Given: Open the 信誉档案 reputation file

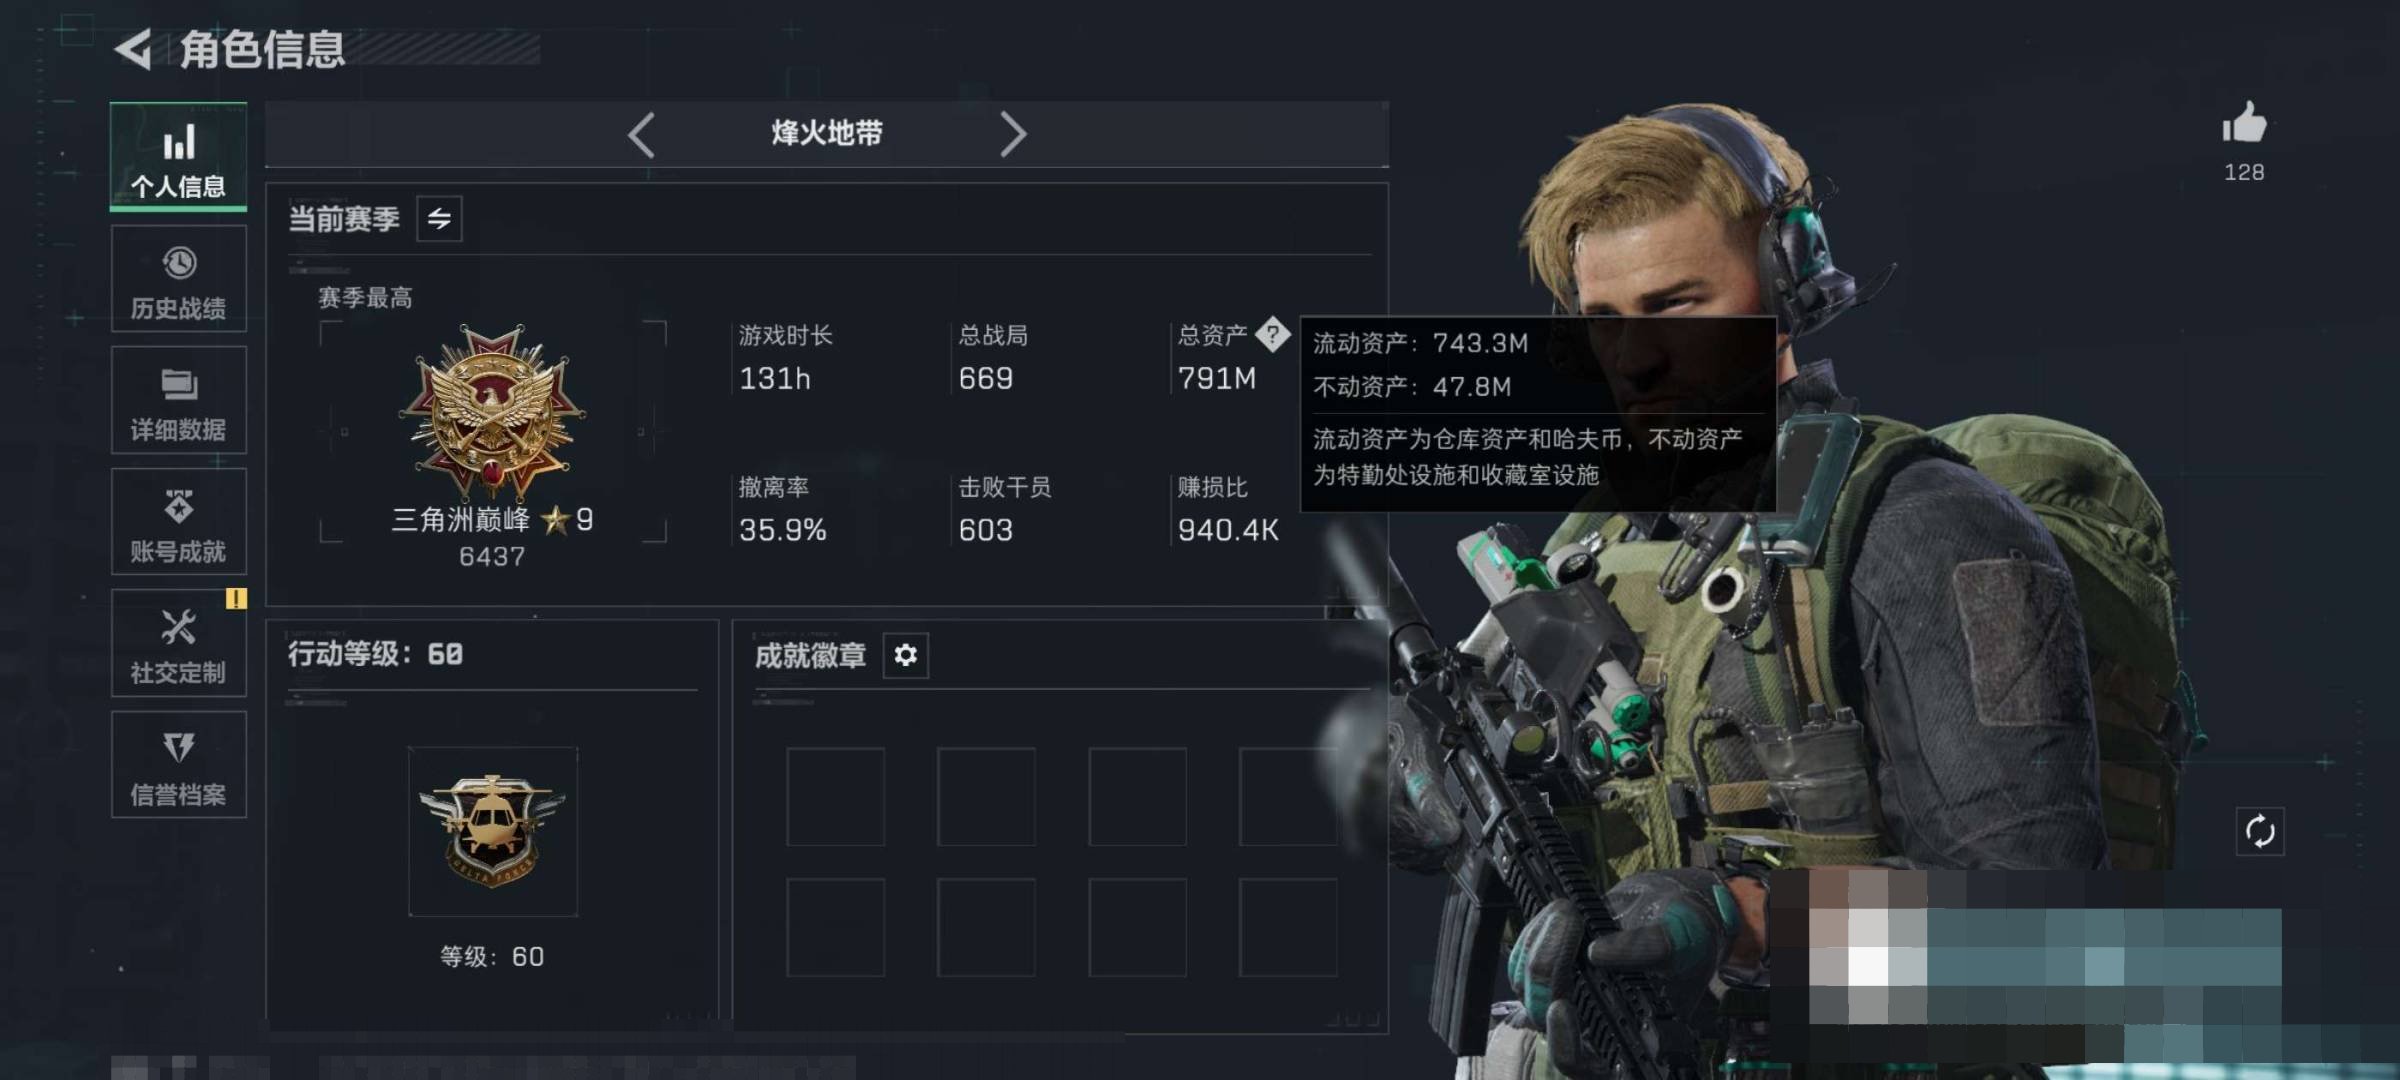Looking at the screenshot, I should click(x=178, y=765).
